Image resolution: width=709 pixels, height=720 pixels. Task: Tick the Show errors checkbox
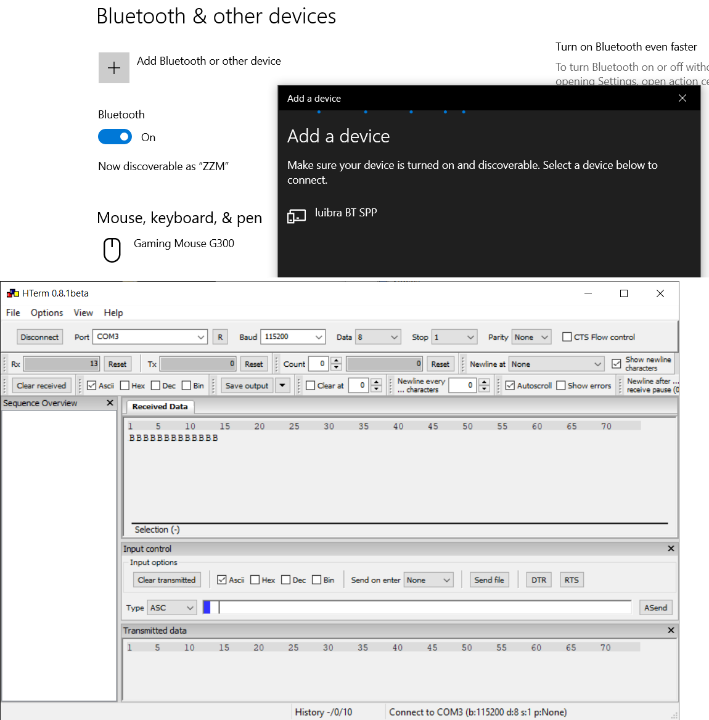point(561,386)
